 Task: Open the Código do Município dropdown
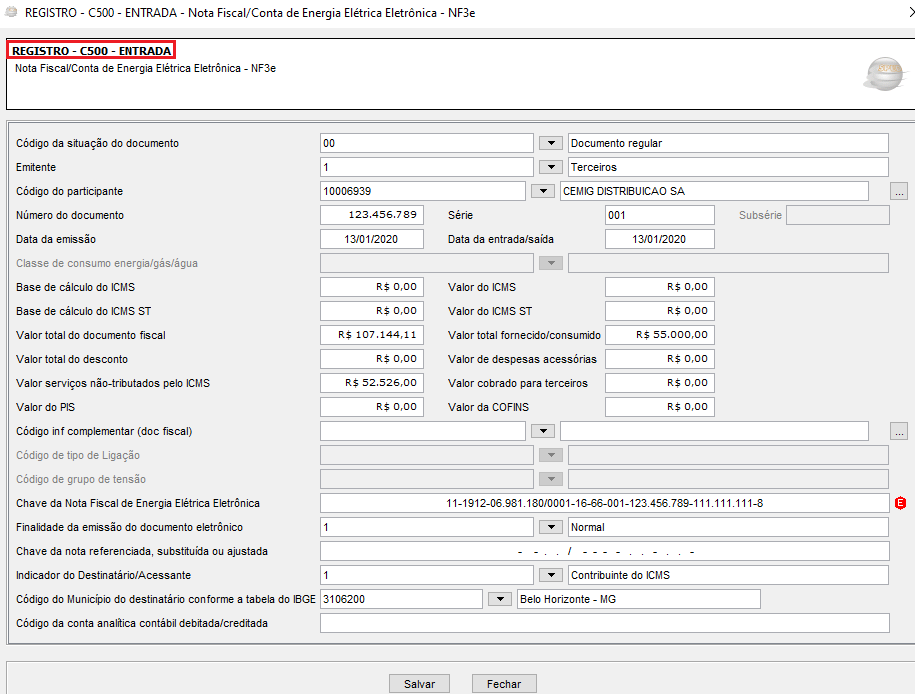click(x=500, y=599)
